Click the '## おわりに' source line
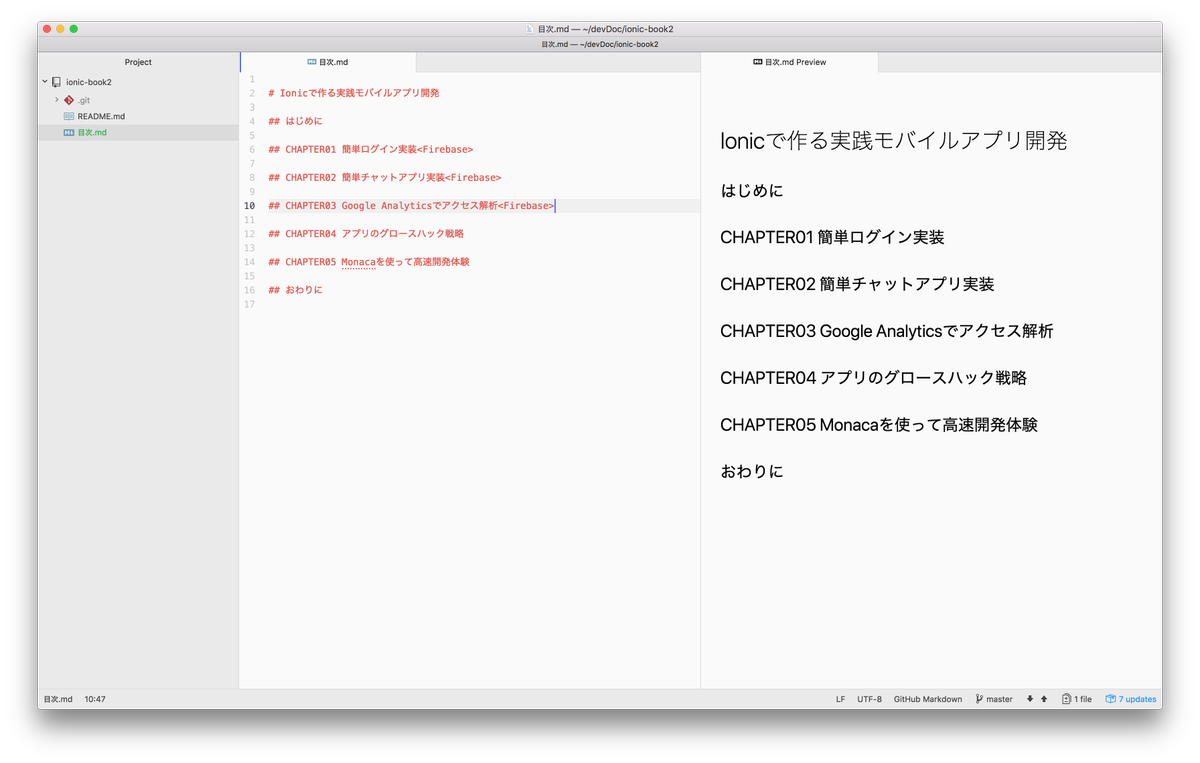The width and height of the screenshot is (1200, 763). pyautogui.click(x=296, y=290)
